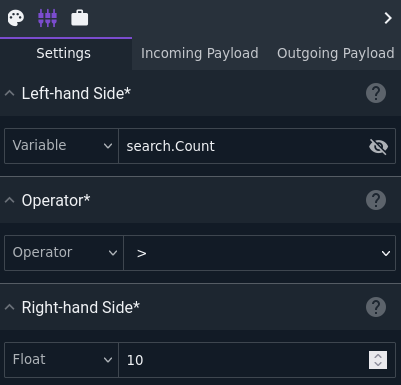
Task: Collapse the Operator section
Action: click(10, 200)
